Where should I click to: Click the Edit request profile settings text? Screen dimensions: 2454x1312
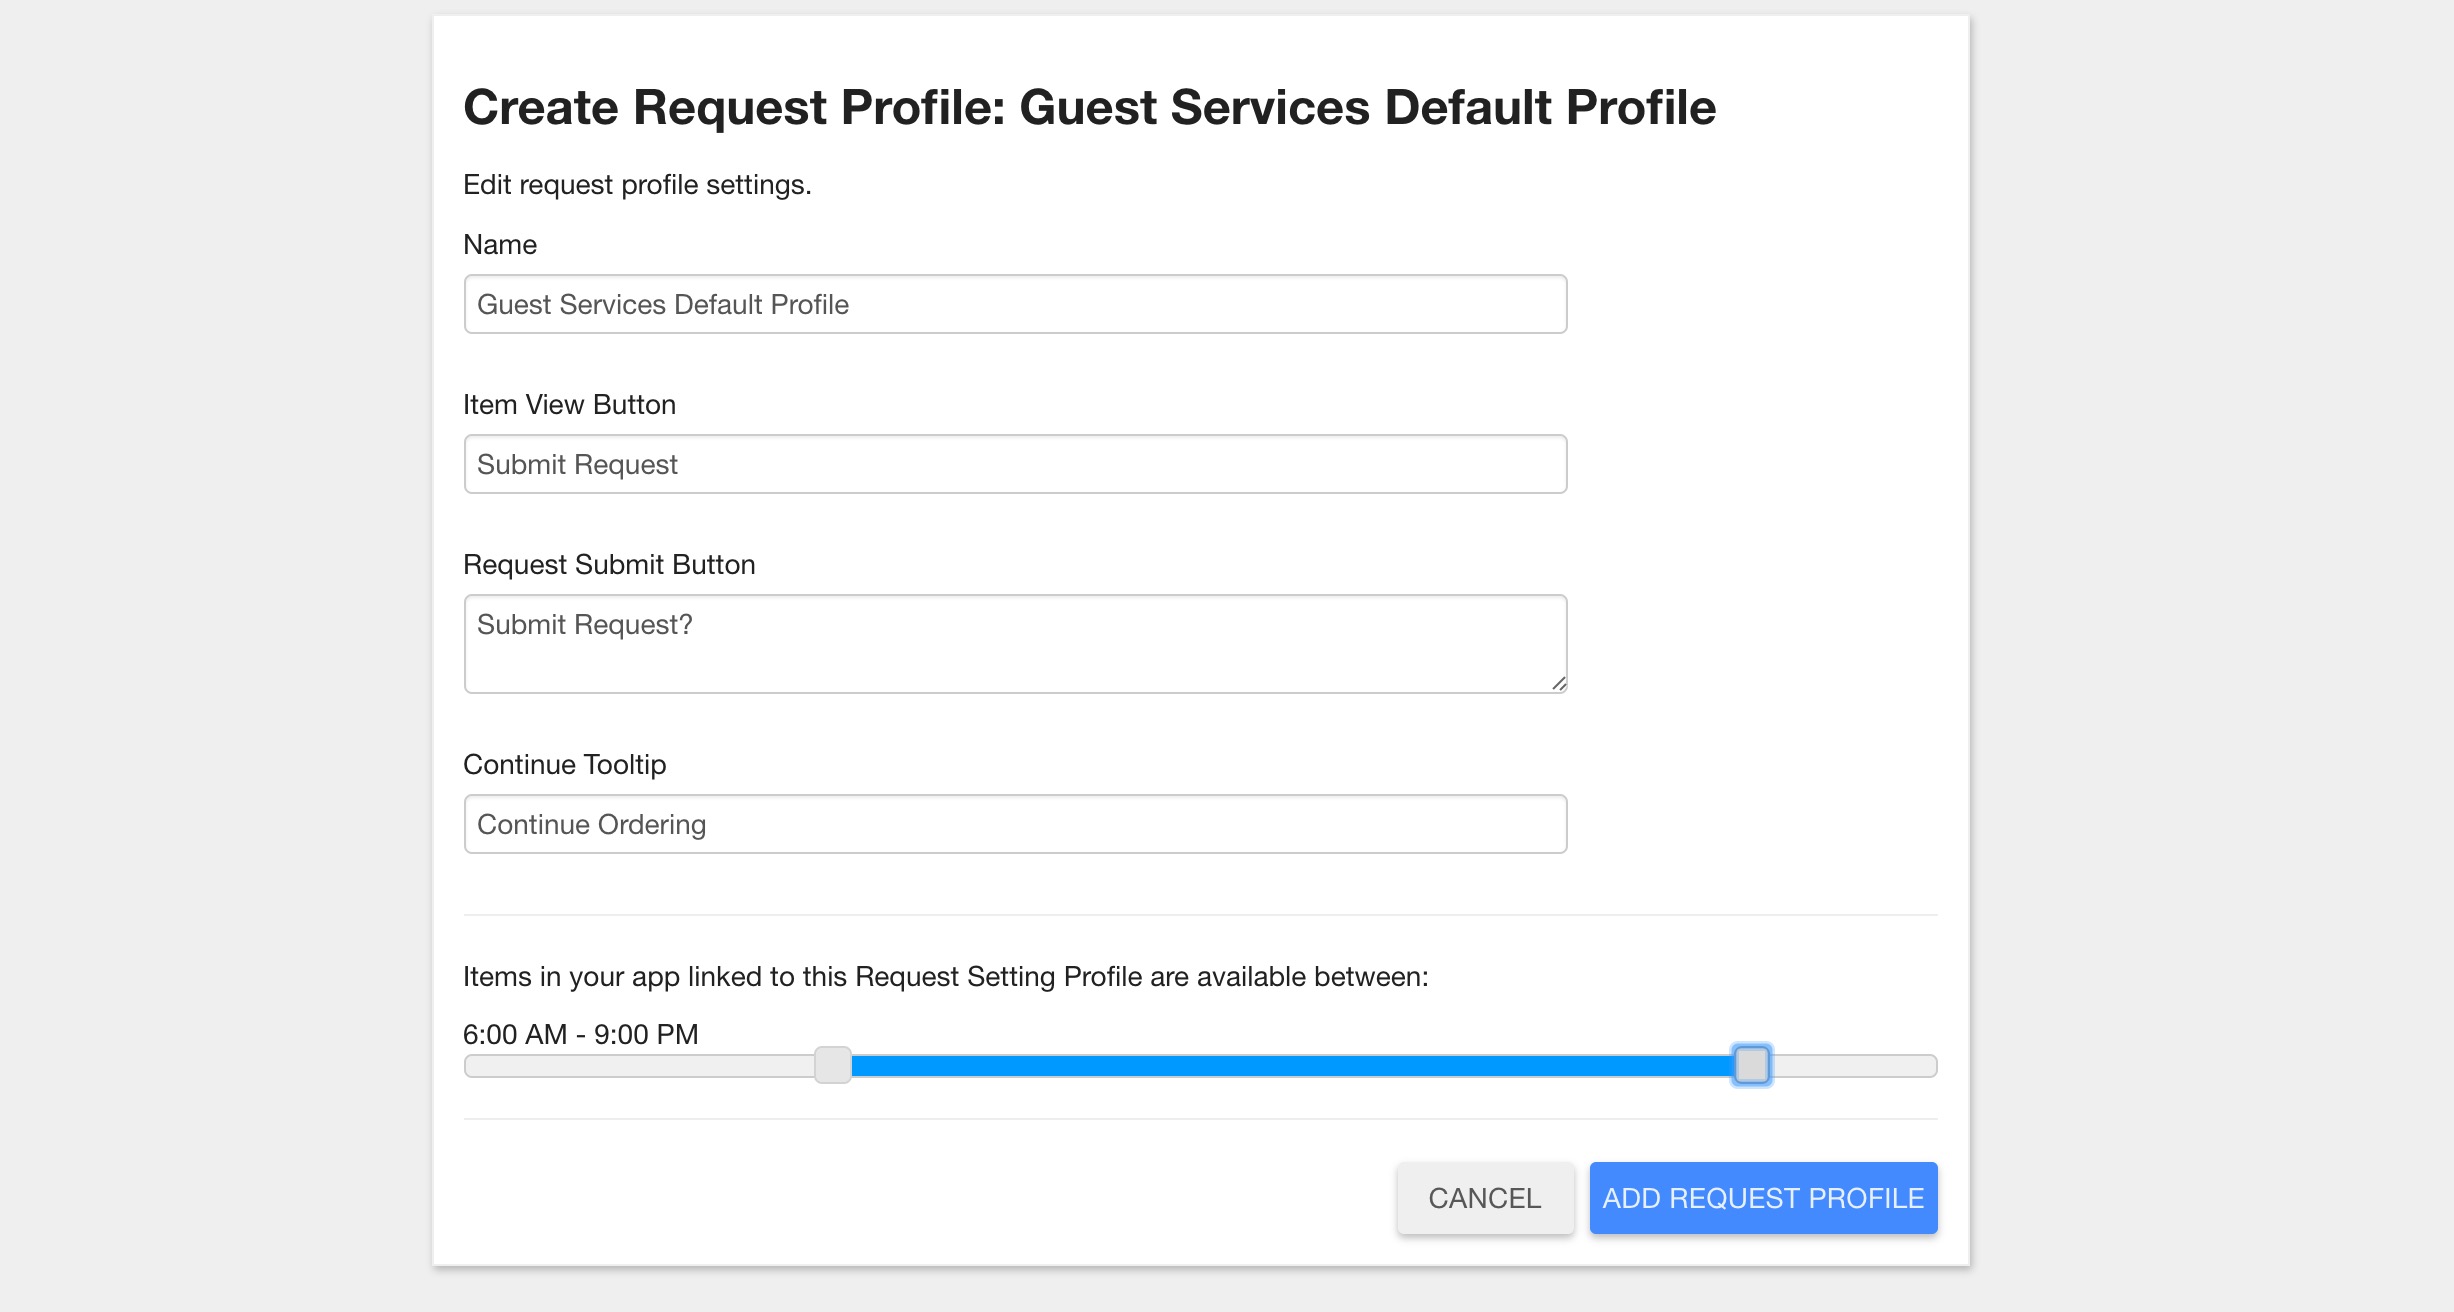click(637, 185)
